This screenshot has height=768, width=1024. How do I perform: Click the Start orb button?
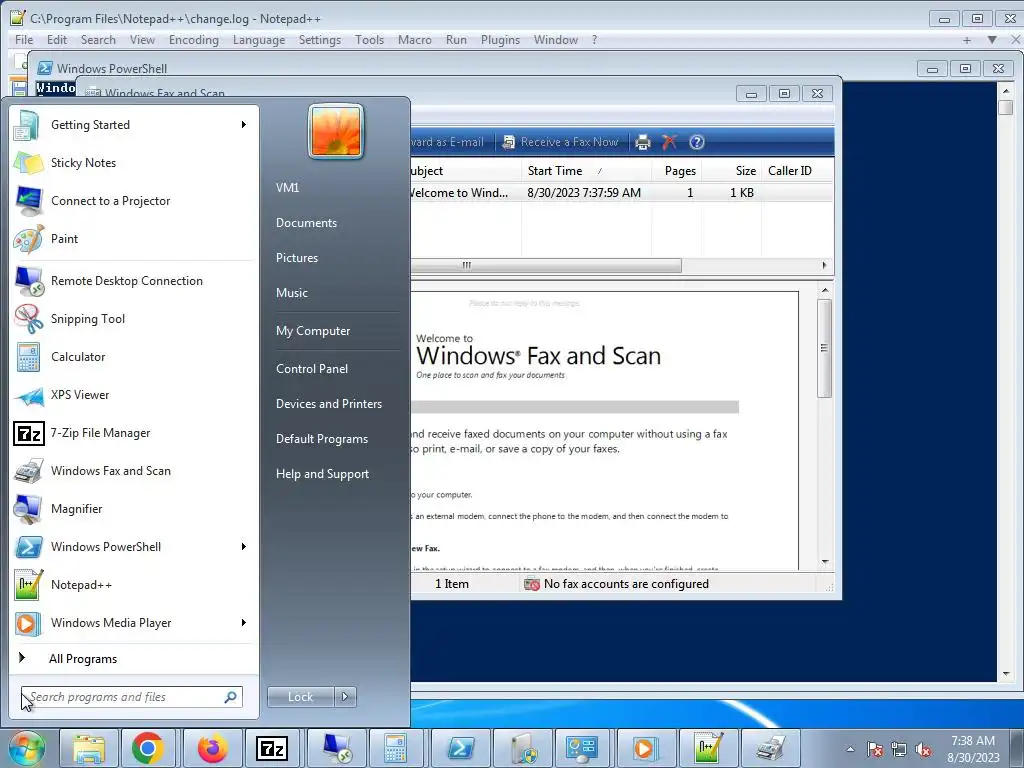(x=26, y=748)
